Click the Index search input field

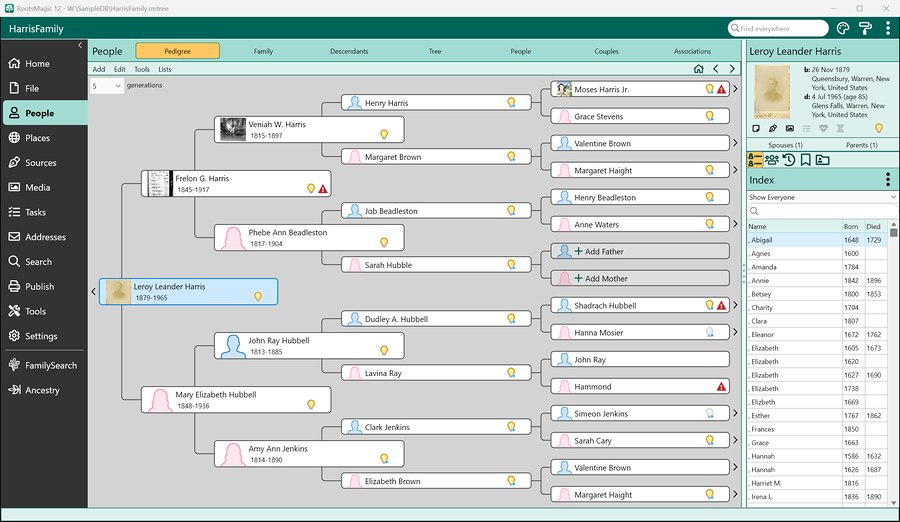tap(822, 211)
